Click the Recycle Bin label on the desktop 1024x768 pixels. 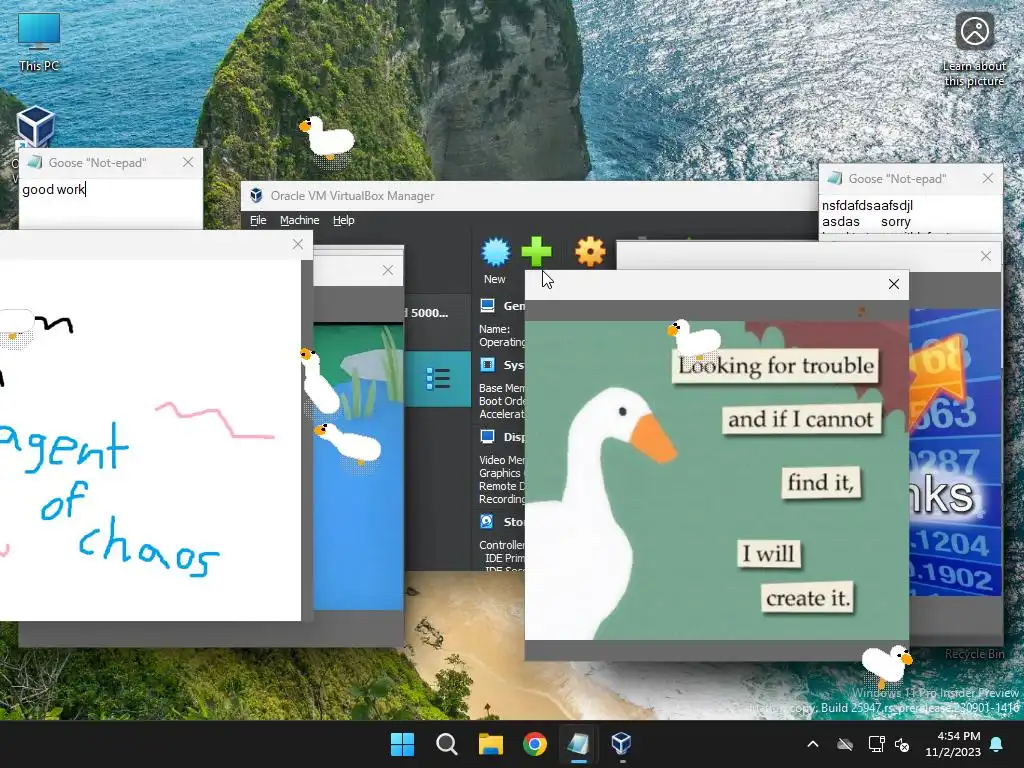click(x=974, y=654)
